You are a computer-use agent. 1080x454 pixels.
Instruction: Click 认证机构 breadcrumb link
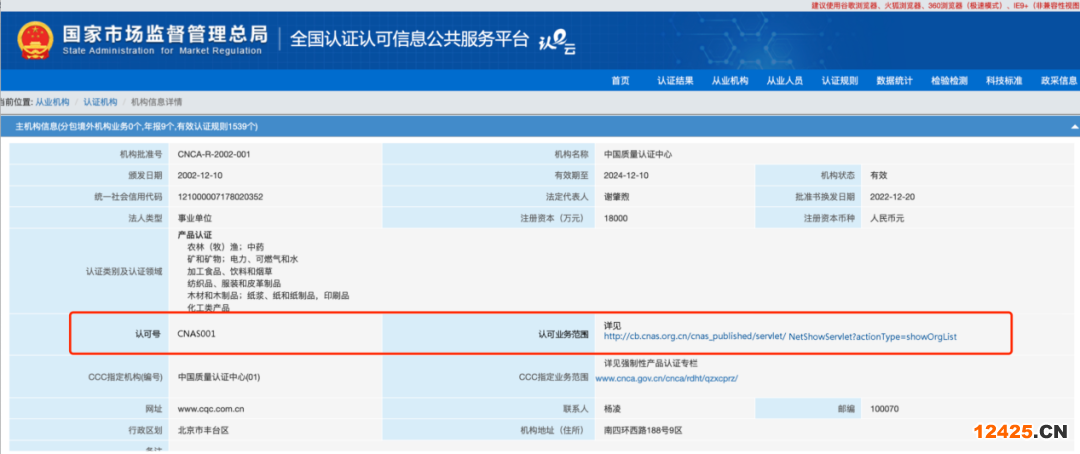pyautogui.click(x=100, y=102)
